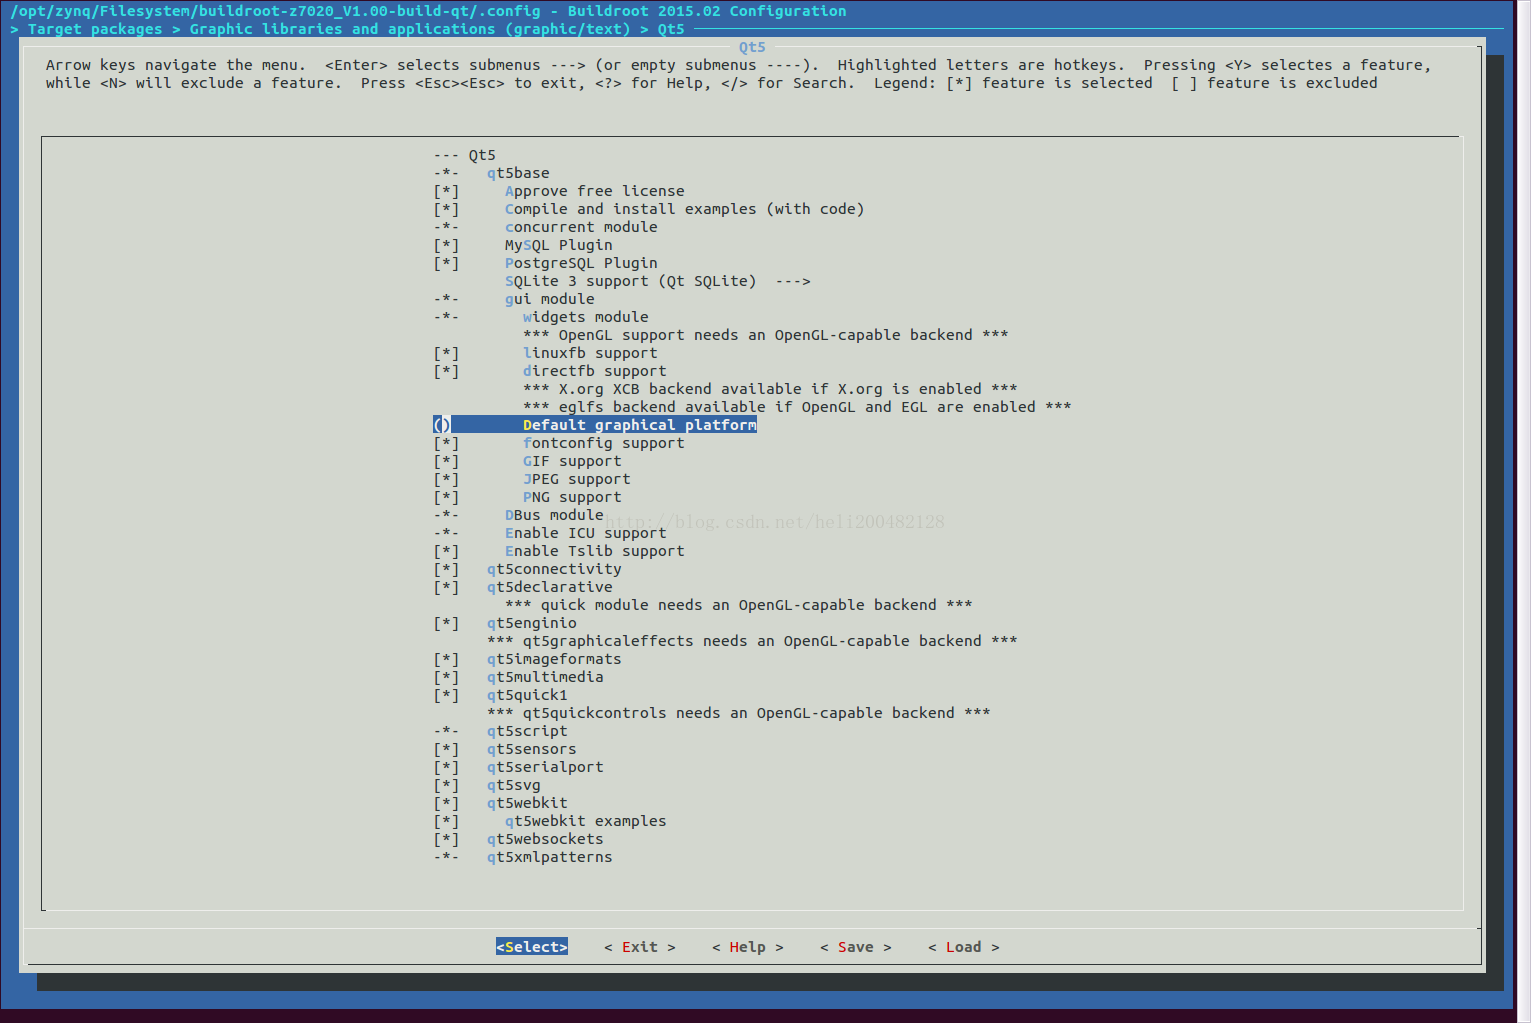Toggle linuxfb support checkbox
Screen dimensions: 1531x1023
point(446,353)
